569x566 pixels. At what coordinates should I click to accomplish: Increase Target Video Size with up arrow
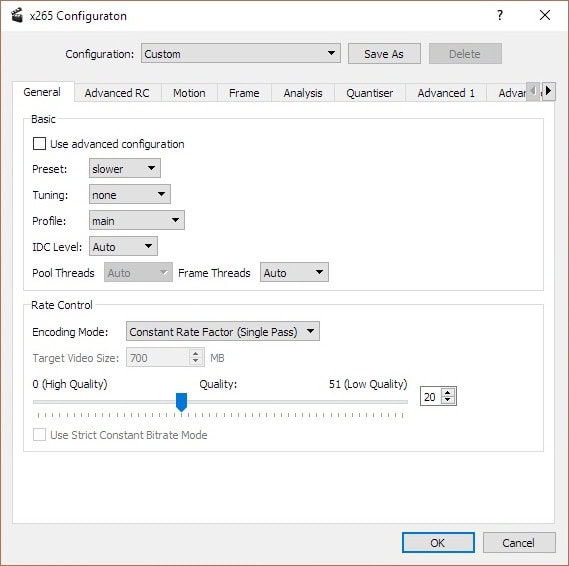tap(196, 353)
